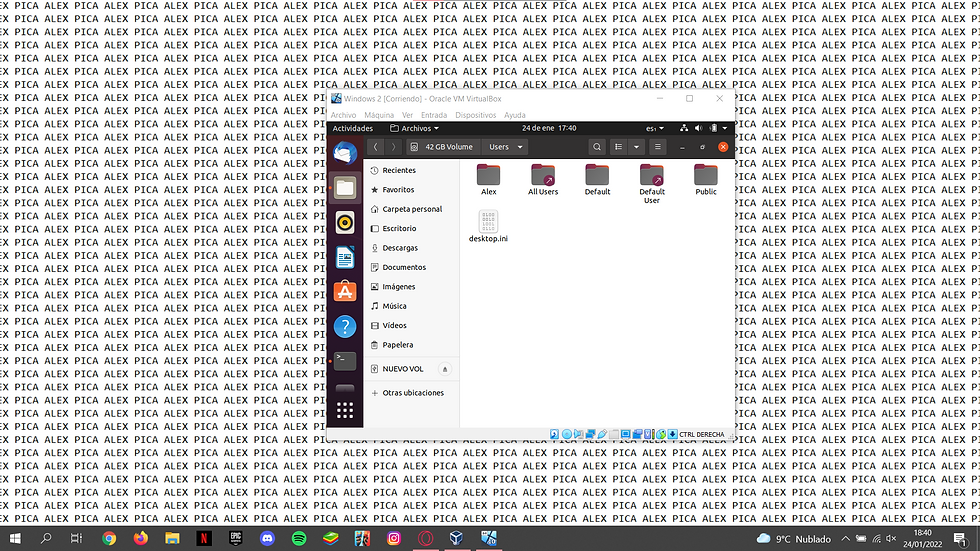
Task: Expand the Users path dropdown
Action: coord(519,147)
